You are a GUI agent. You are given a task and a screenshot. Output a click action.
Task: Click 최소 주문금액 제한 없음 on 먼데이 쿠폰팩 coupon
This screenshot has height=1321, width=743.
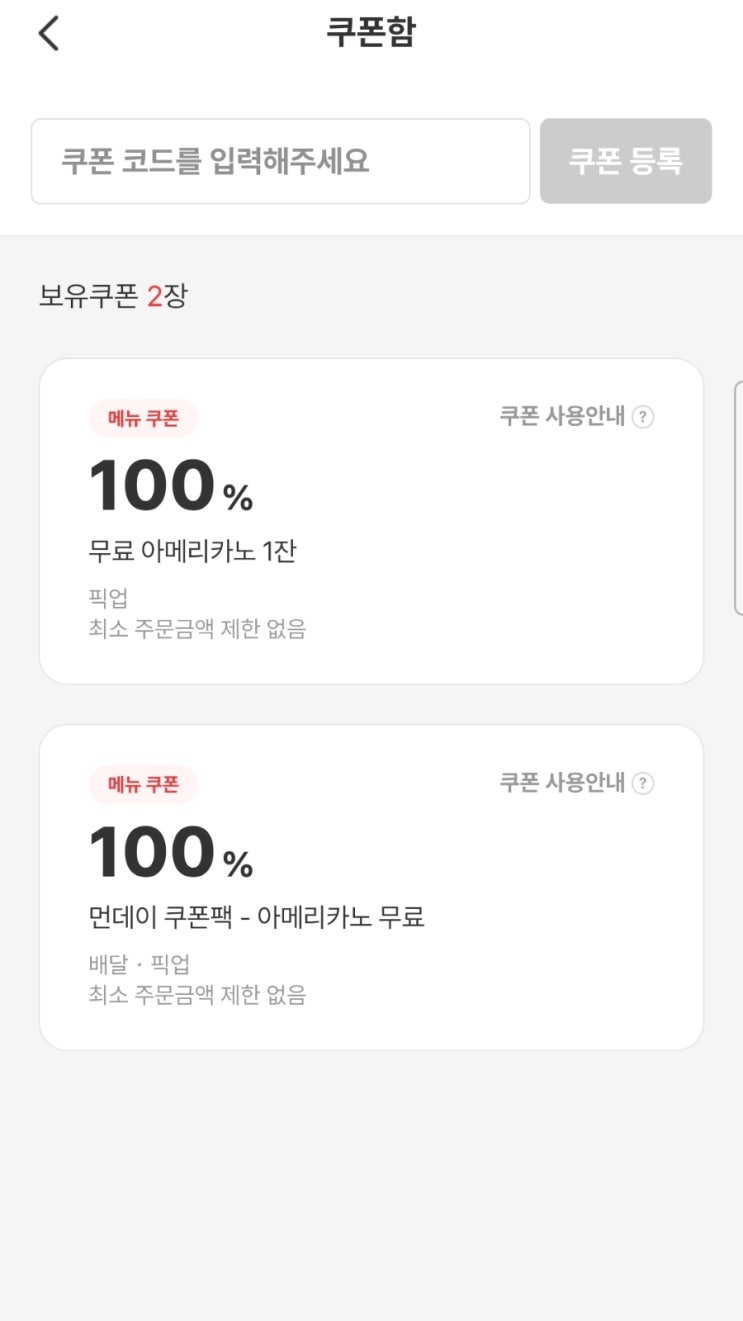tap(197, 995)
